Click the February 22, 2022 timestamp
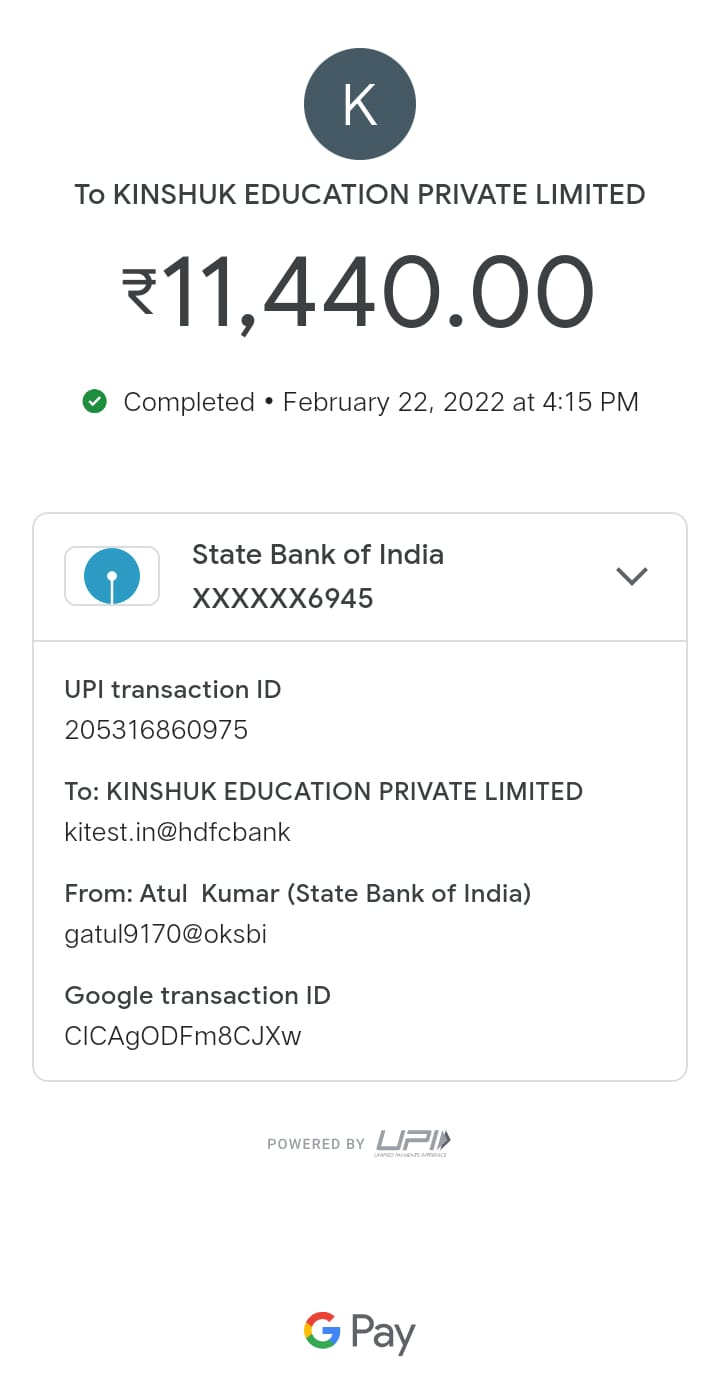Screen dimensions: 720x1390 coord(460,402)
